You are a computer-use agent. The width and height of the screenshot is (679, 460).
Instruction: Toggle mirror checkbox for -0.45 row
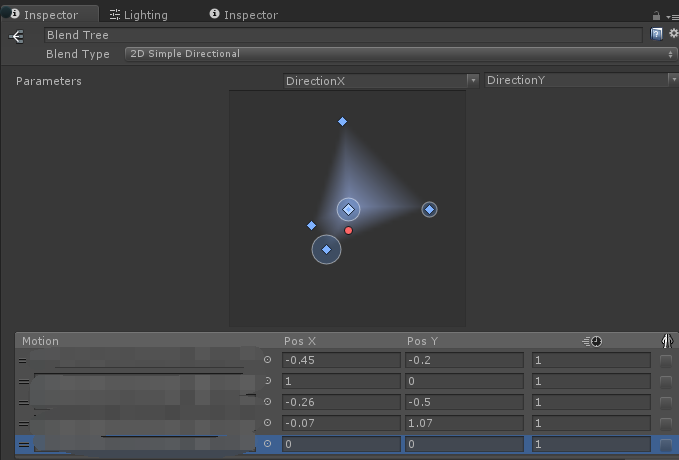(666, 360)
